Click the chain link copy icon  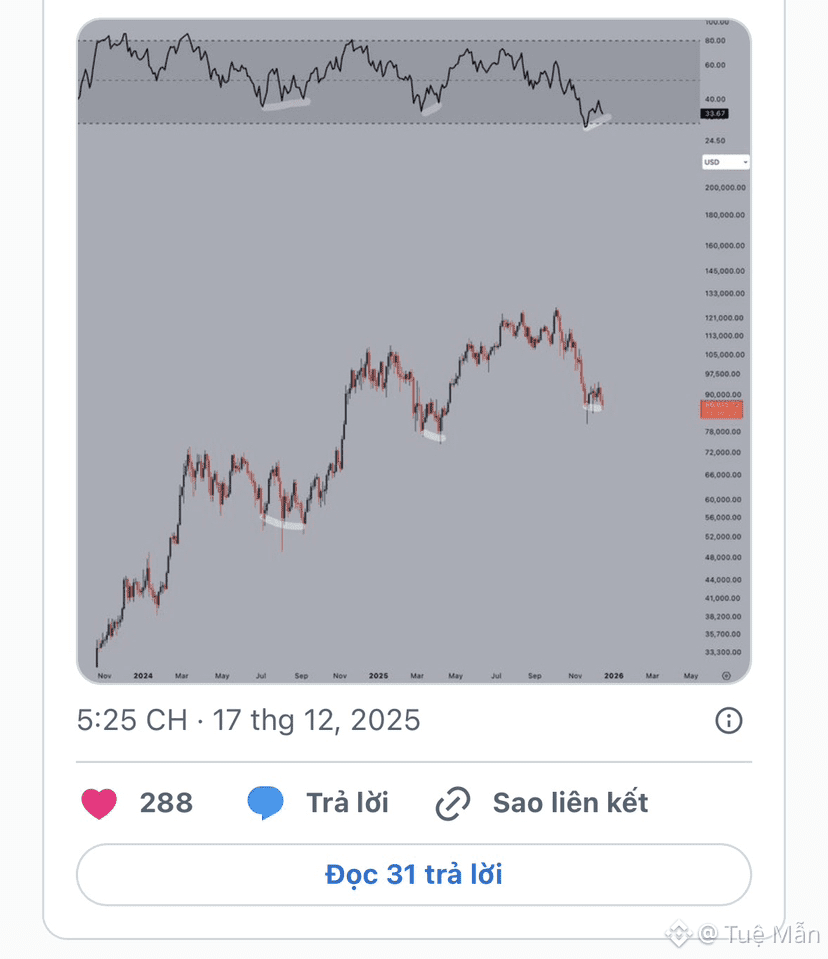(453, 803)
